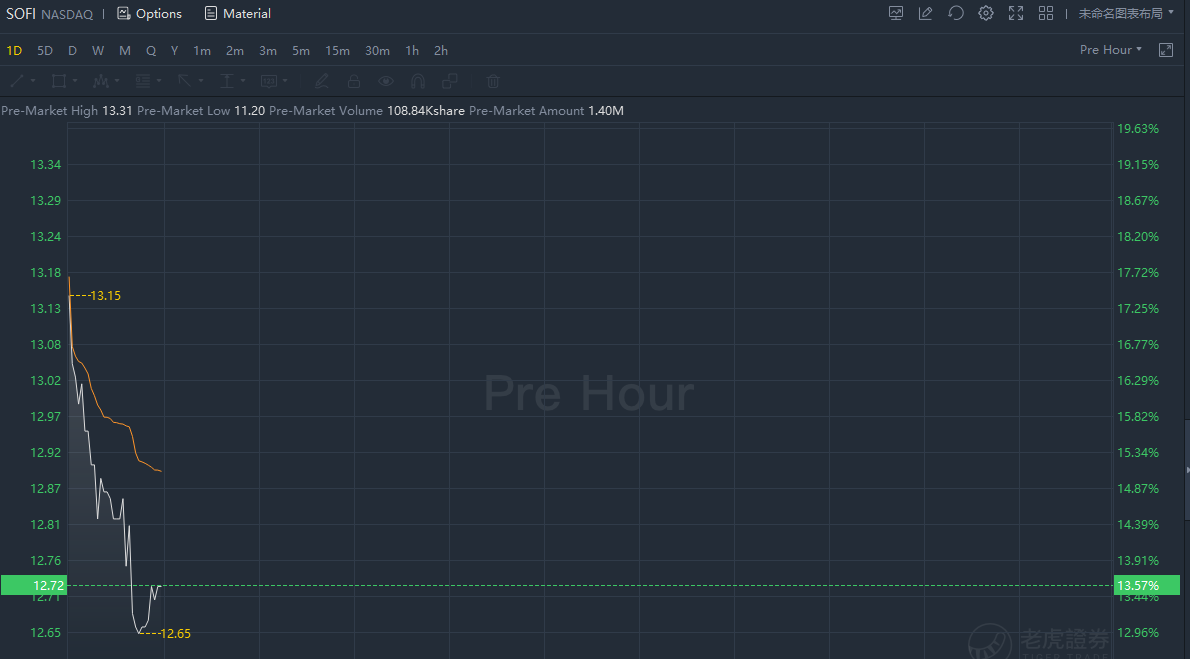This screenshot has width=1190, height=659.
Task: Select the price range measure tool
Action: [226, 80]
